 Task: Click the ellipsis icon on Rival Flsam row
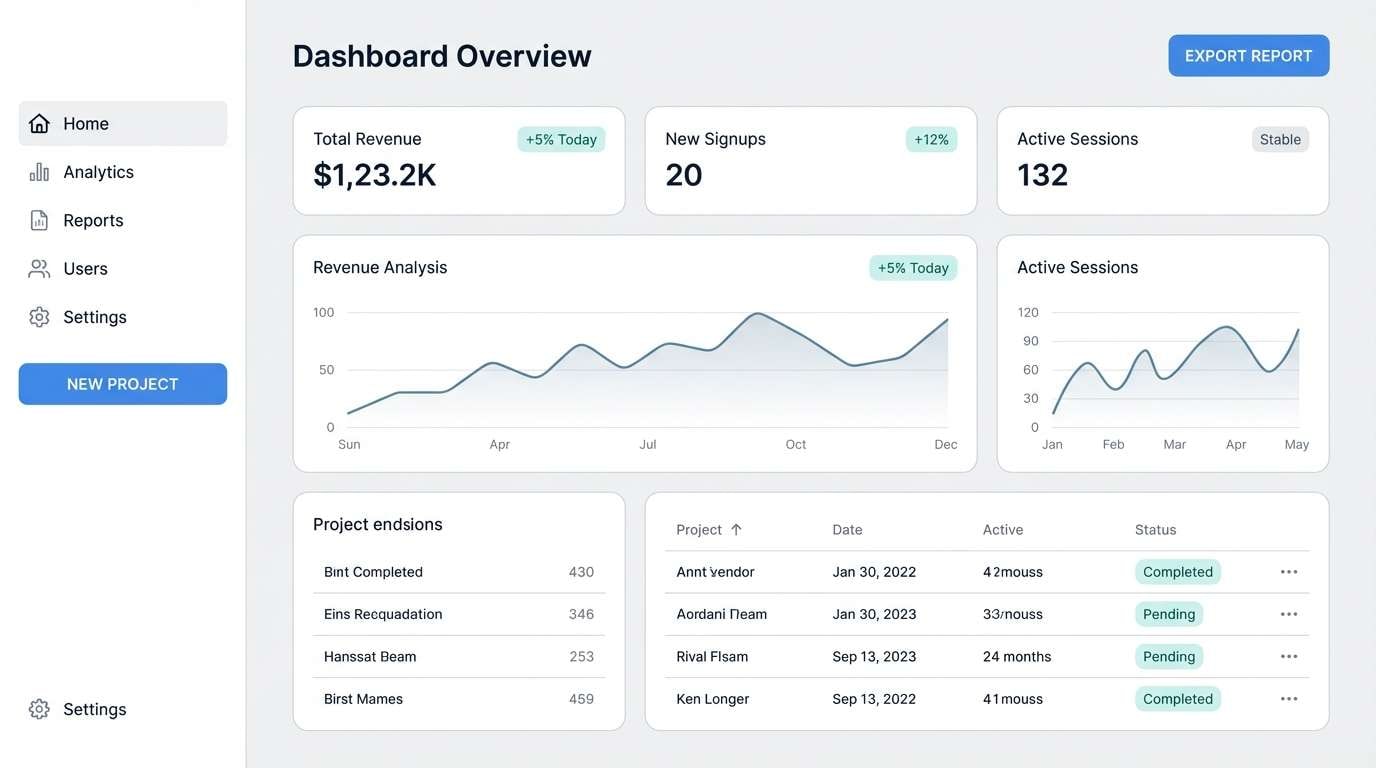[x=1288, y=656]
